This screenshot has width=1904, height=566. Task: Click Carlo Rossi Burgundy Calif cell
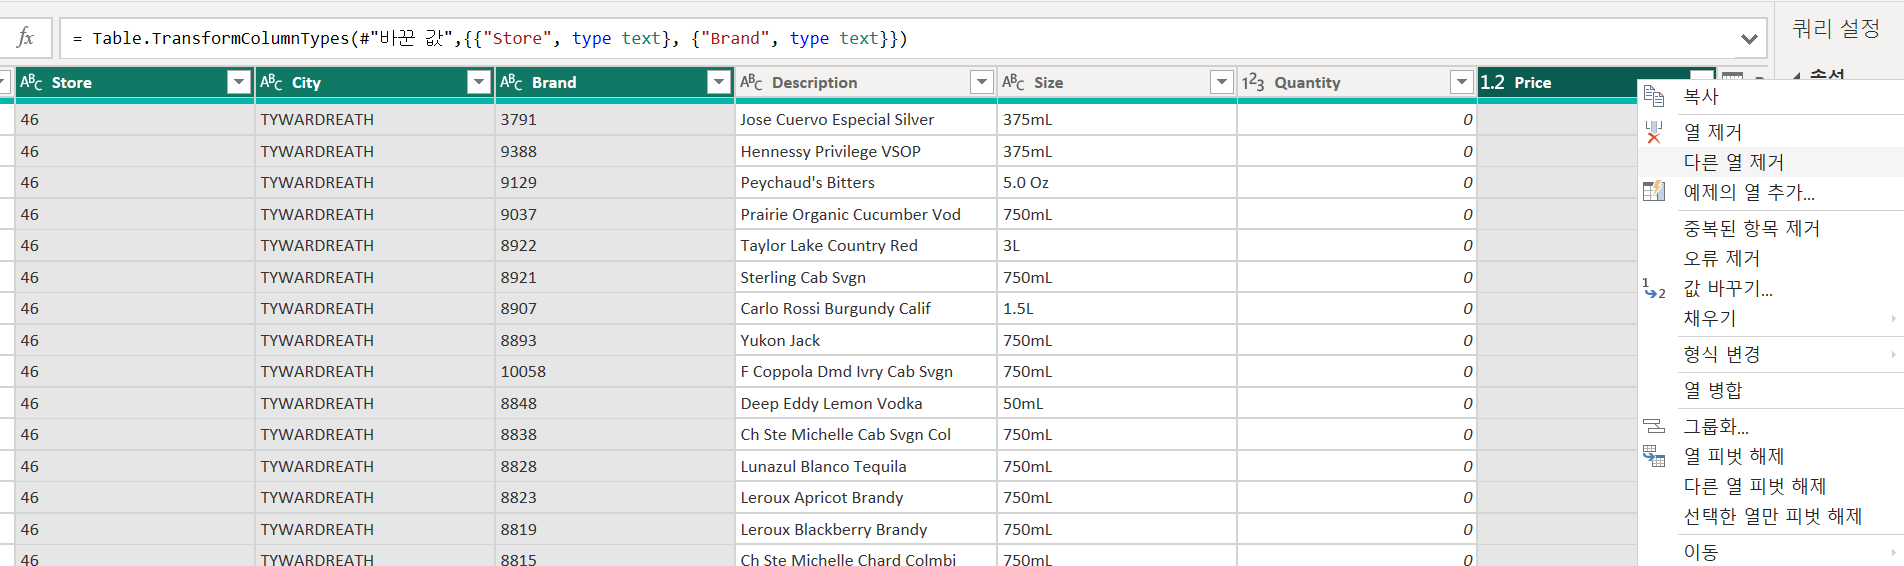pos(866,308)
